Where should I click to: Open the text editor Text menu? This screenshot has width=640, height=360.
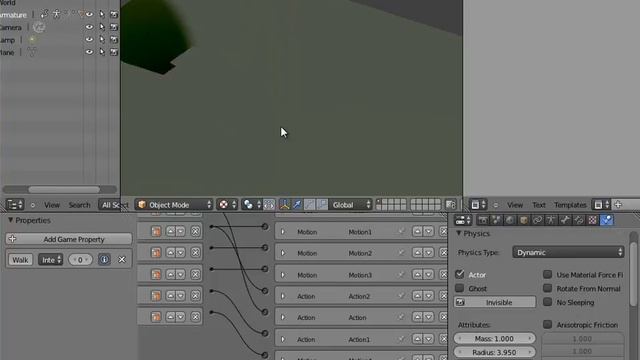(539, 205)
